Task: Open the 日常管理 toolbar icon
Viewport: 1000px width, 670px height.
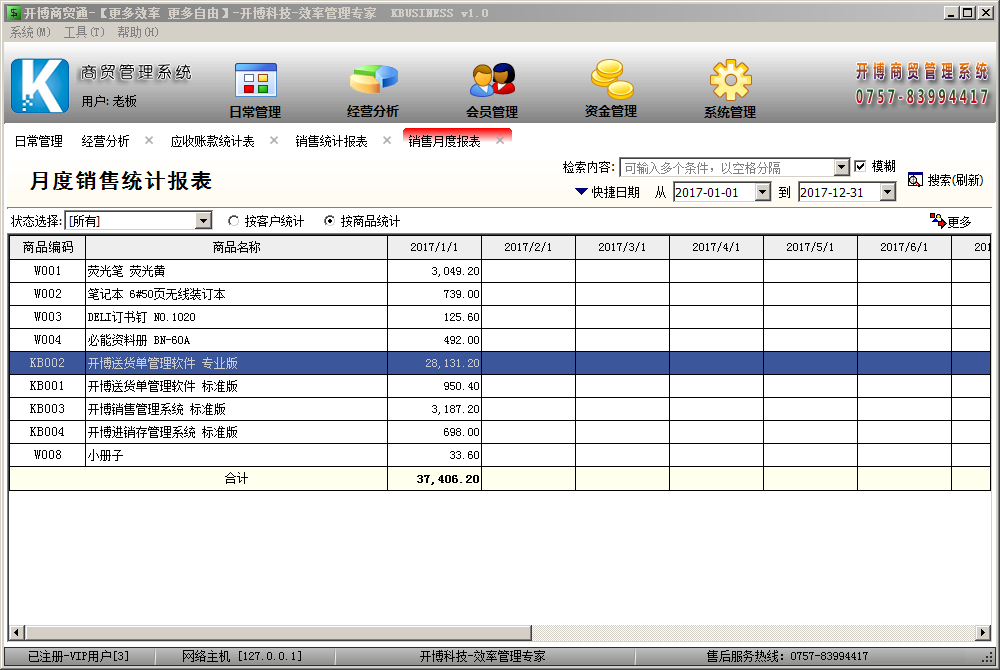Action: [x=255, y=82]
